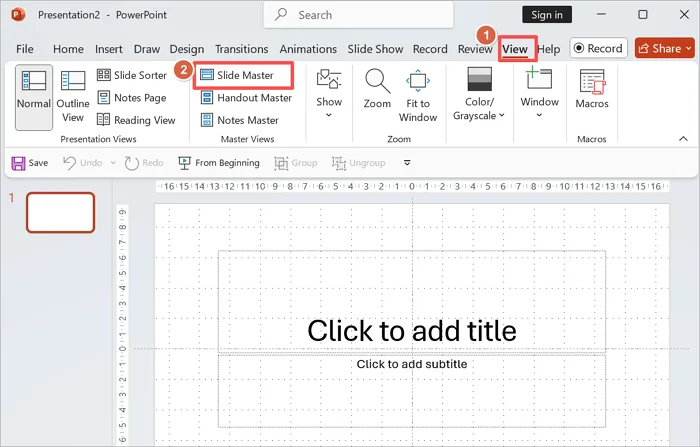Open the Design tab

click(x=187, y=49)
